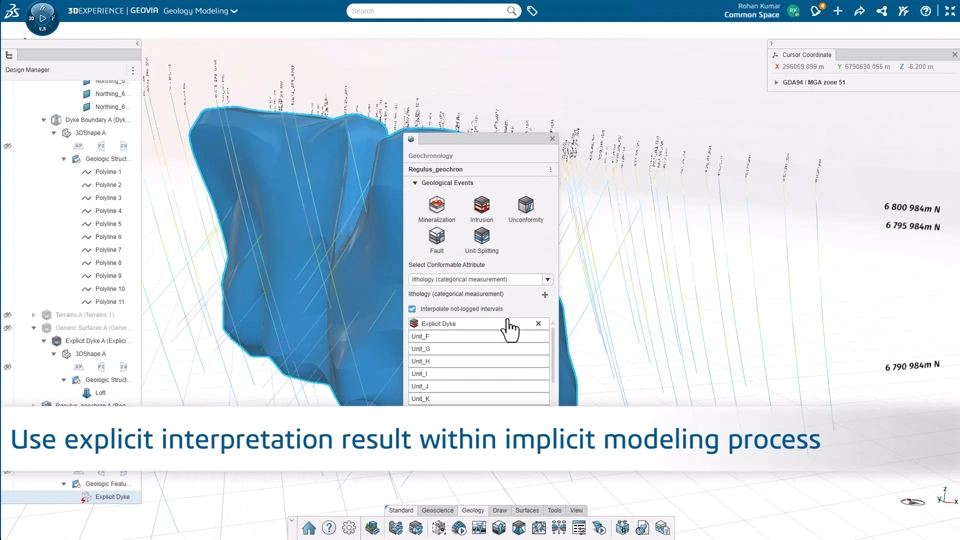Toggle visibility eye next to Terrains A
This screenshot has width=960, height=540.
[x=7, y=315]
